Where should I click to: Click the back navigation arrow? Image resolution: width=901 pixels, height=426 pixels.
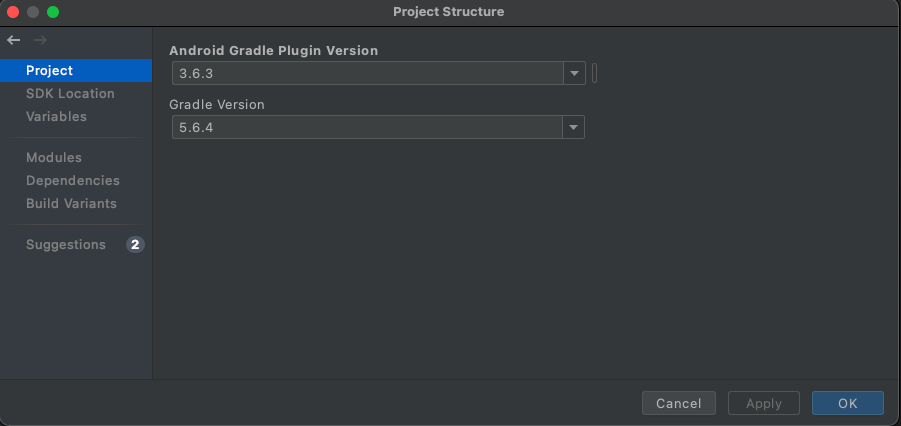pos(13,40)
